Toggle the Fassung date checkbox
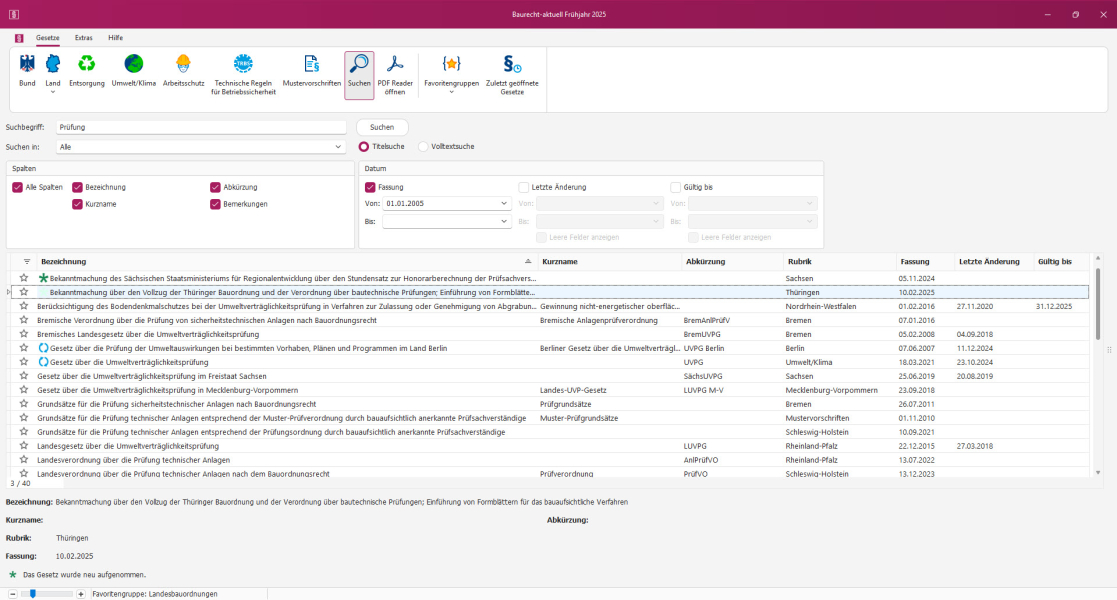 pos(370,187)
